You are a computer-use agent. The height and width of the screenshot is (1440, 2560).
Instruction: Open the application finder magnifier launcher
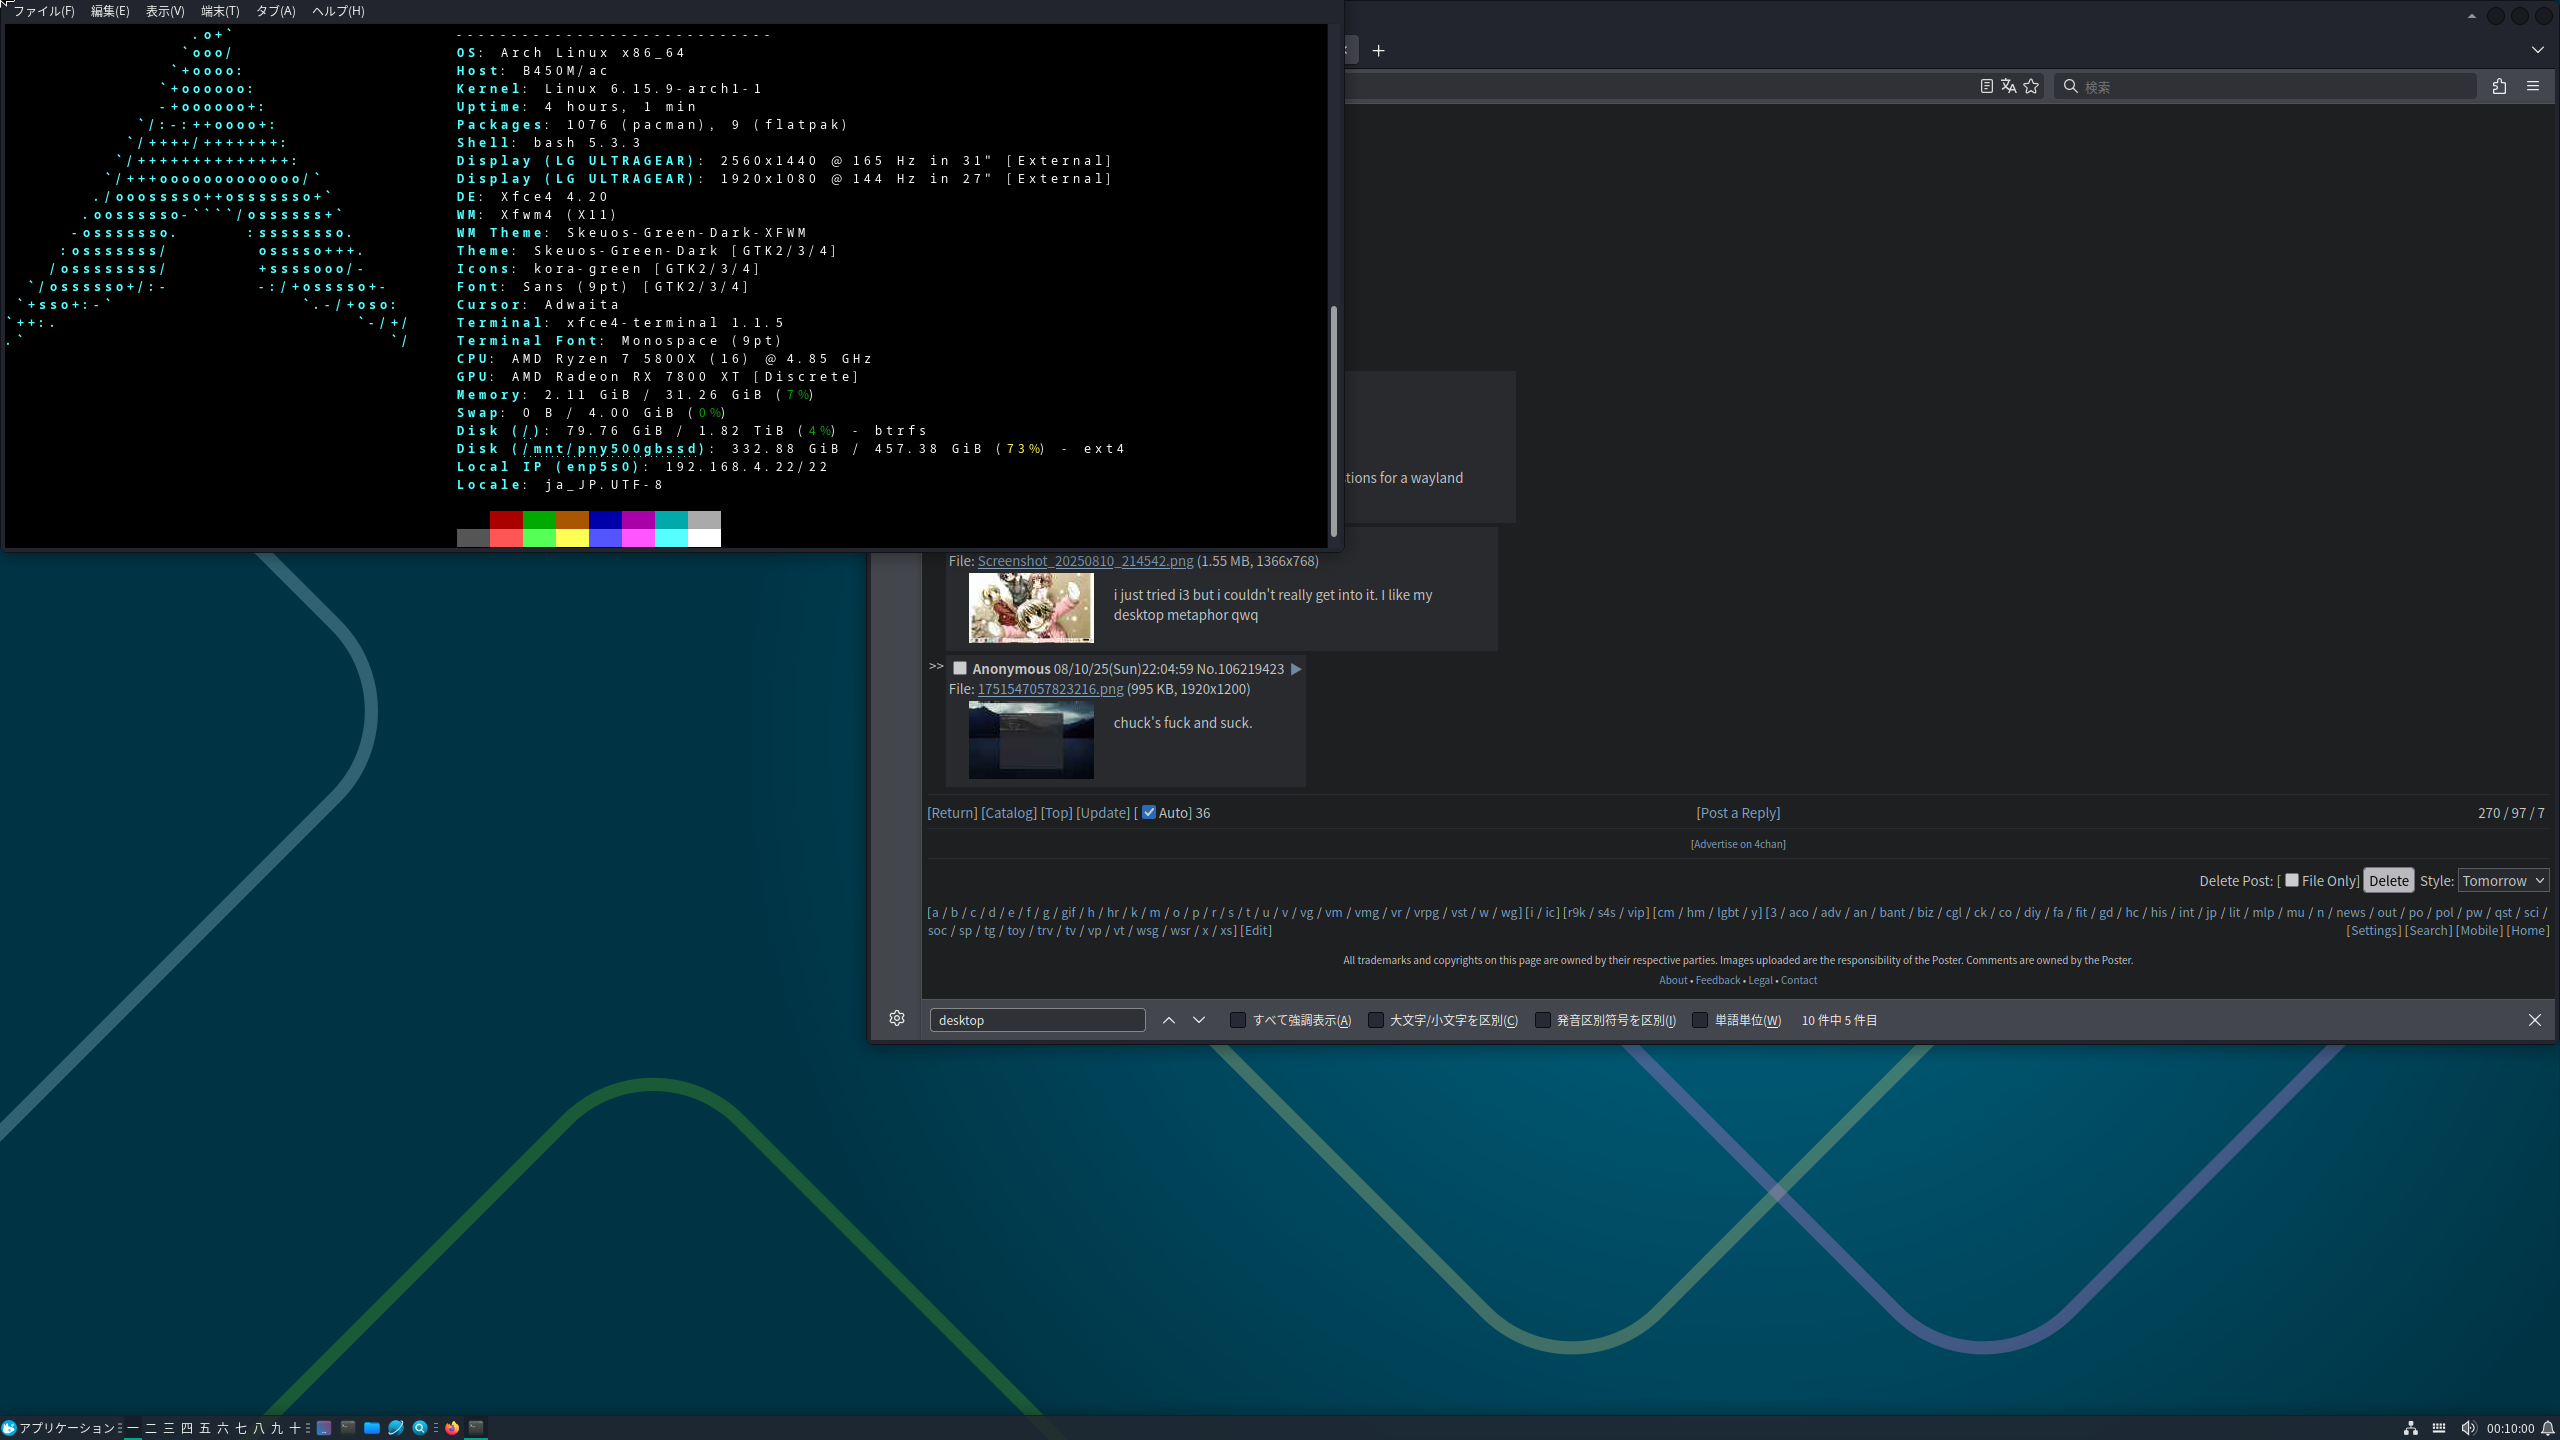coord(420,1428)
